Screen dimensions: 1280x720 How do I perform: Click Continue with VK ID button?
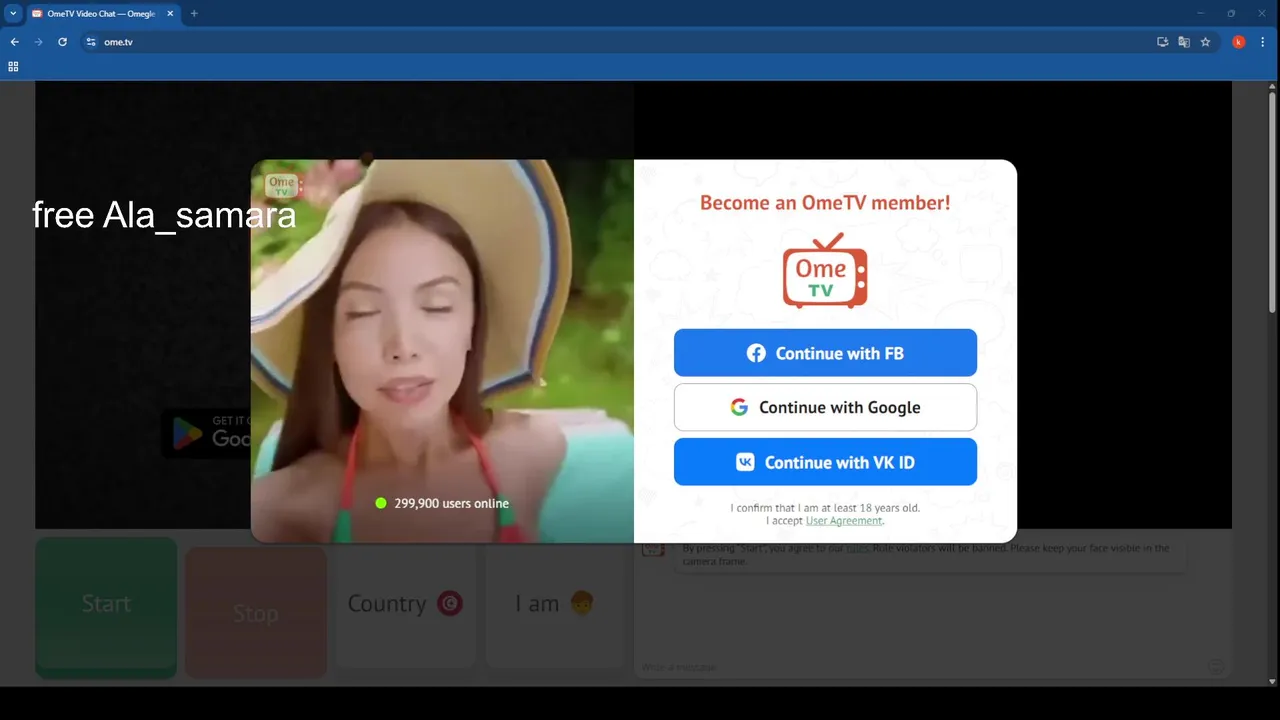(825, 462)
